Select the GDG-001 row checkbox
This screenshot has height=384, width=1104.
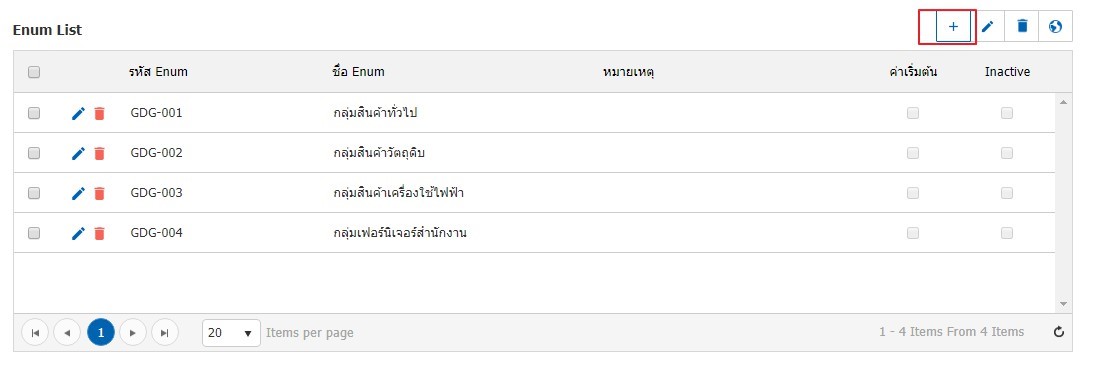[34, 113]
